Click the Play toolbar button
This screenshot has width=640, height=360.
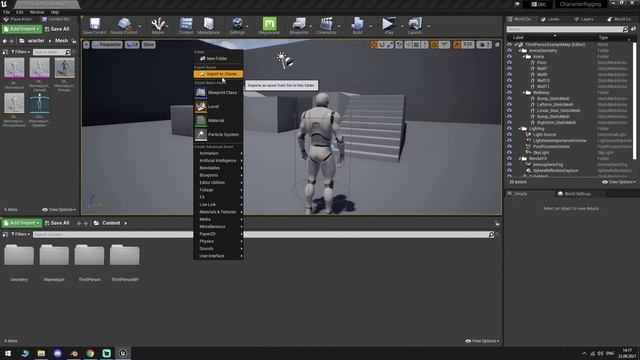point(389,26)
